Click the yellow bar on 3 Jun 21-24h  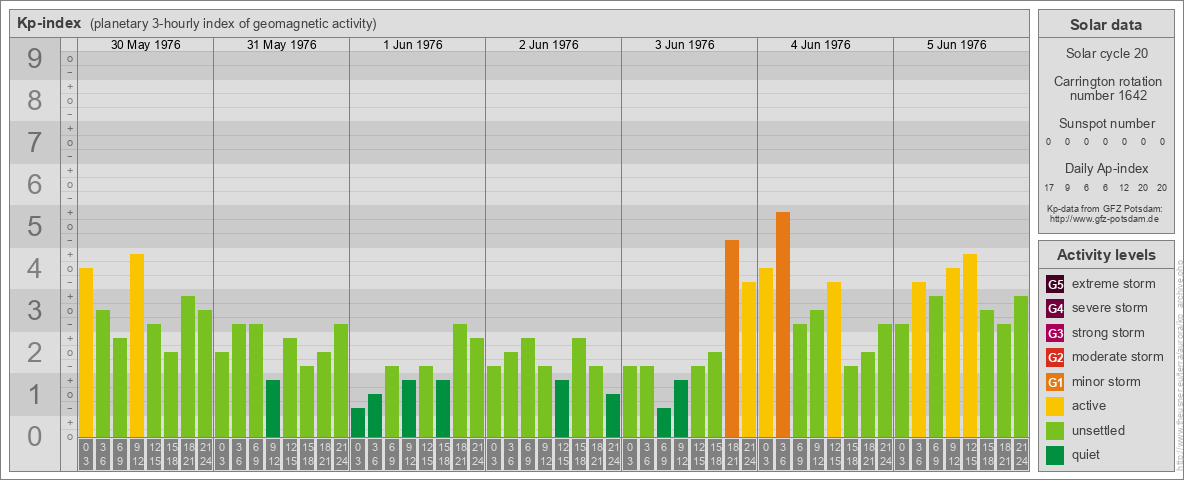pyautogui.click(x=749, y=359)
